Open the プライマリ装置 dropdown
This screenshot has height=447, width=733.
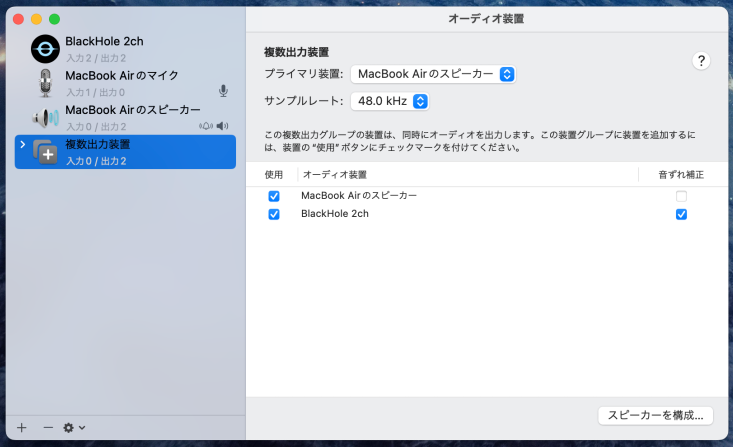pyautogui.click(x=433, y=74)
